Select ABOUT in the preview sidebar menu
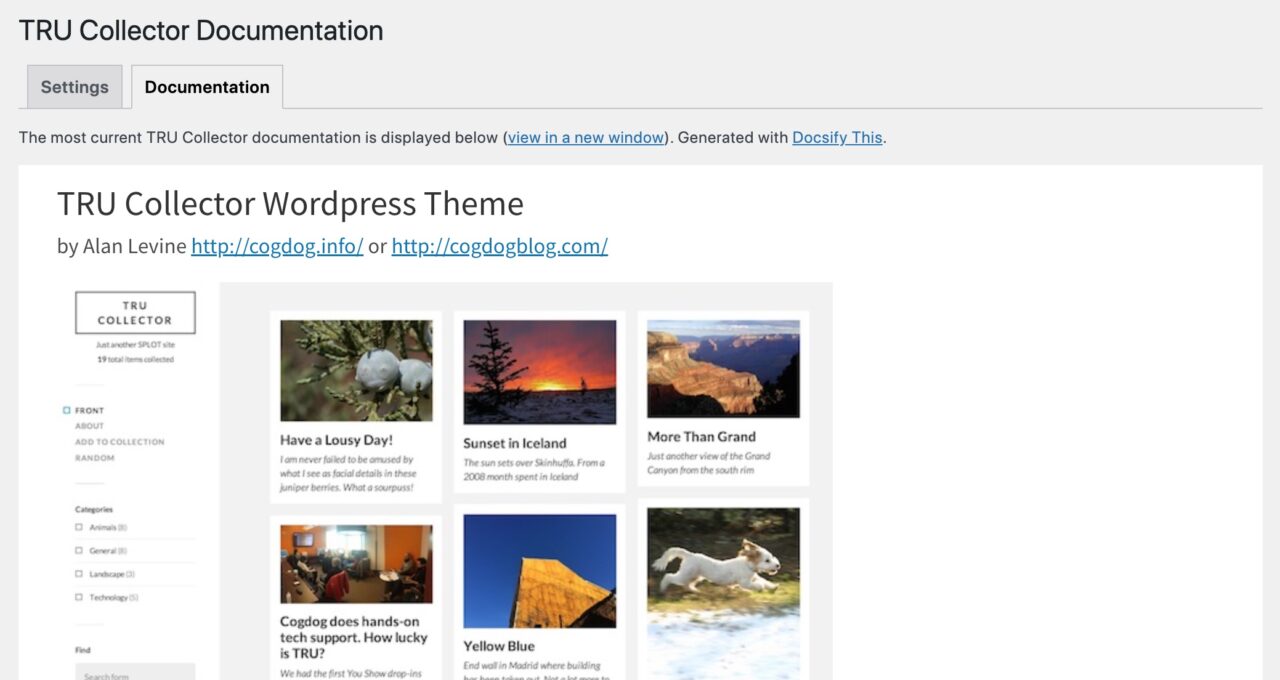 [89, 426]
